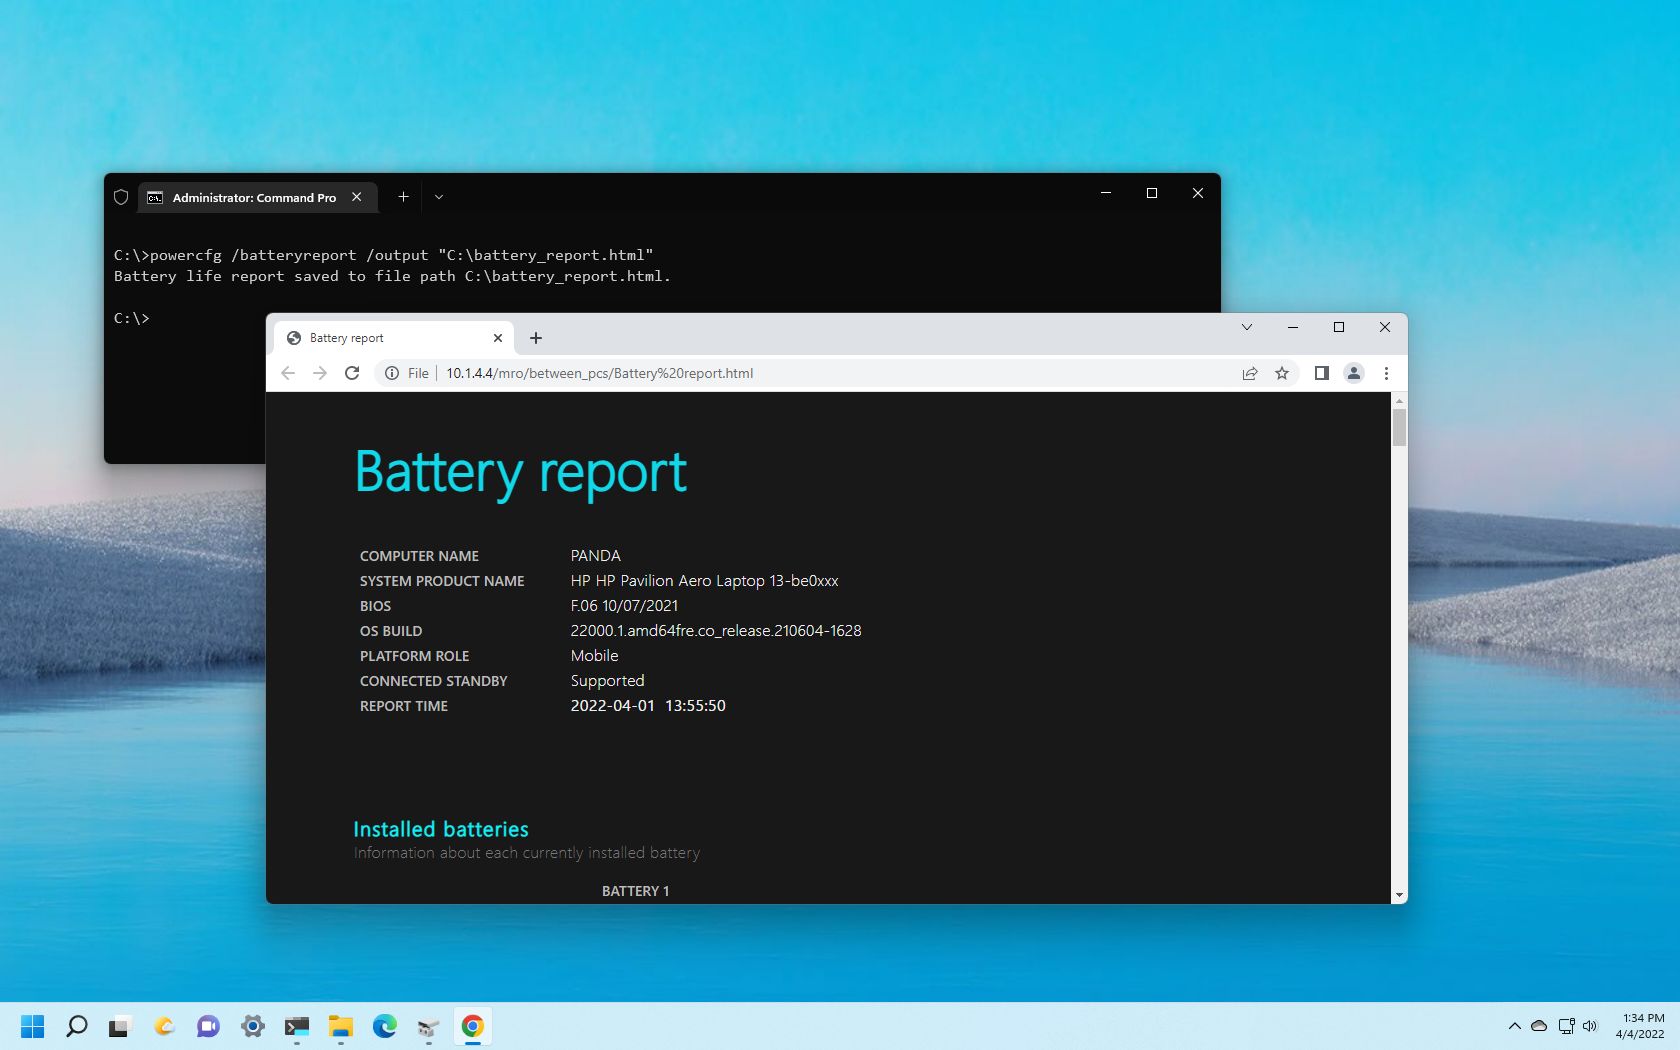Reload the Battery report page
Screen dimensions: 1680x1050
(x=351, y=373)
